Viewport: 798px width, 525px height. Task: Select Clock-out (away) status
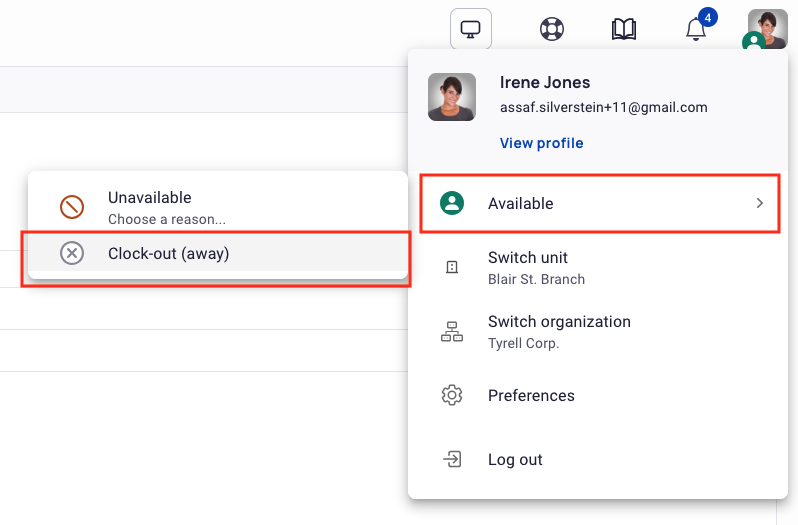218,253
